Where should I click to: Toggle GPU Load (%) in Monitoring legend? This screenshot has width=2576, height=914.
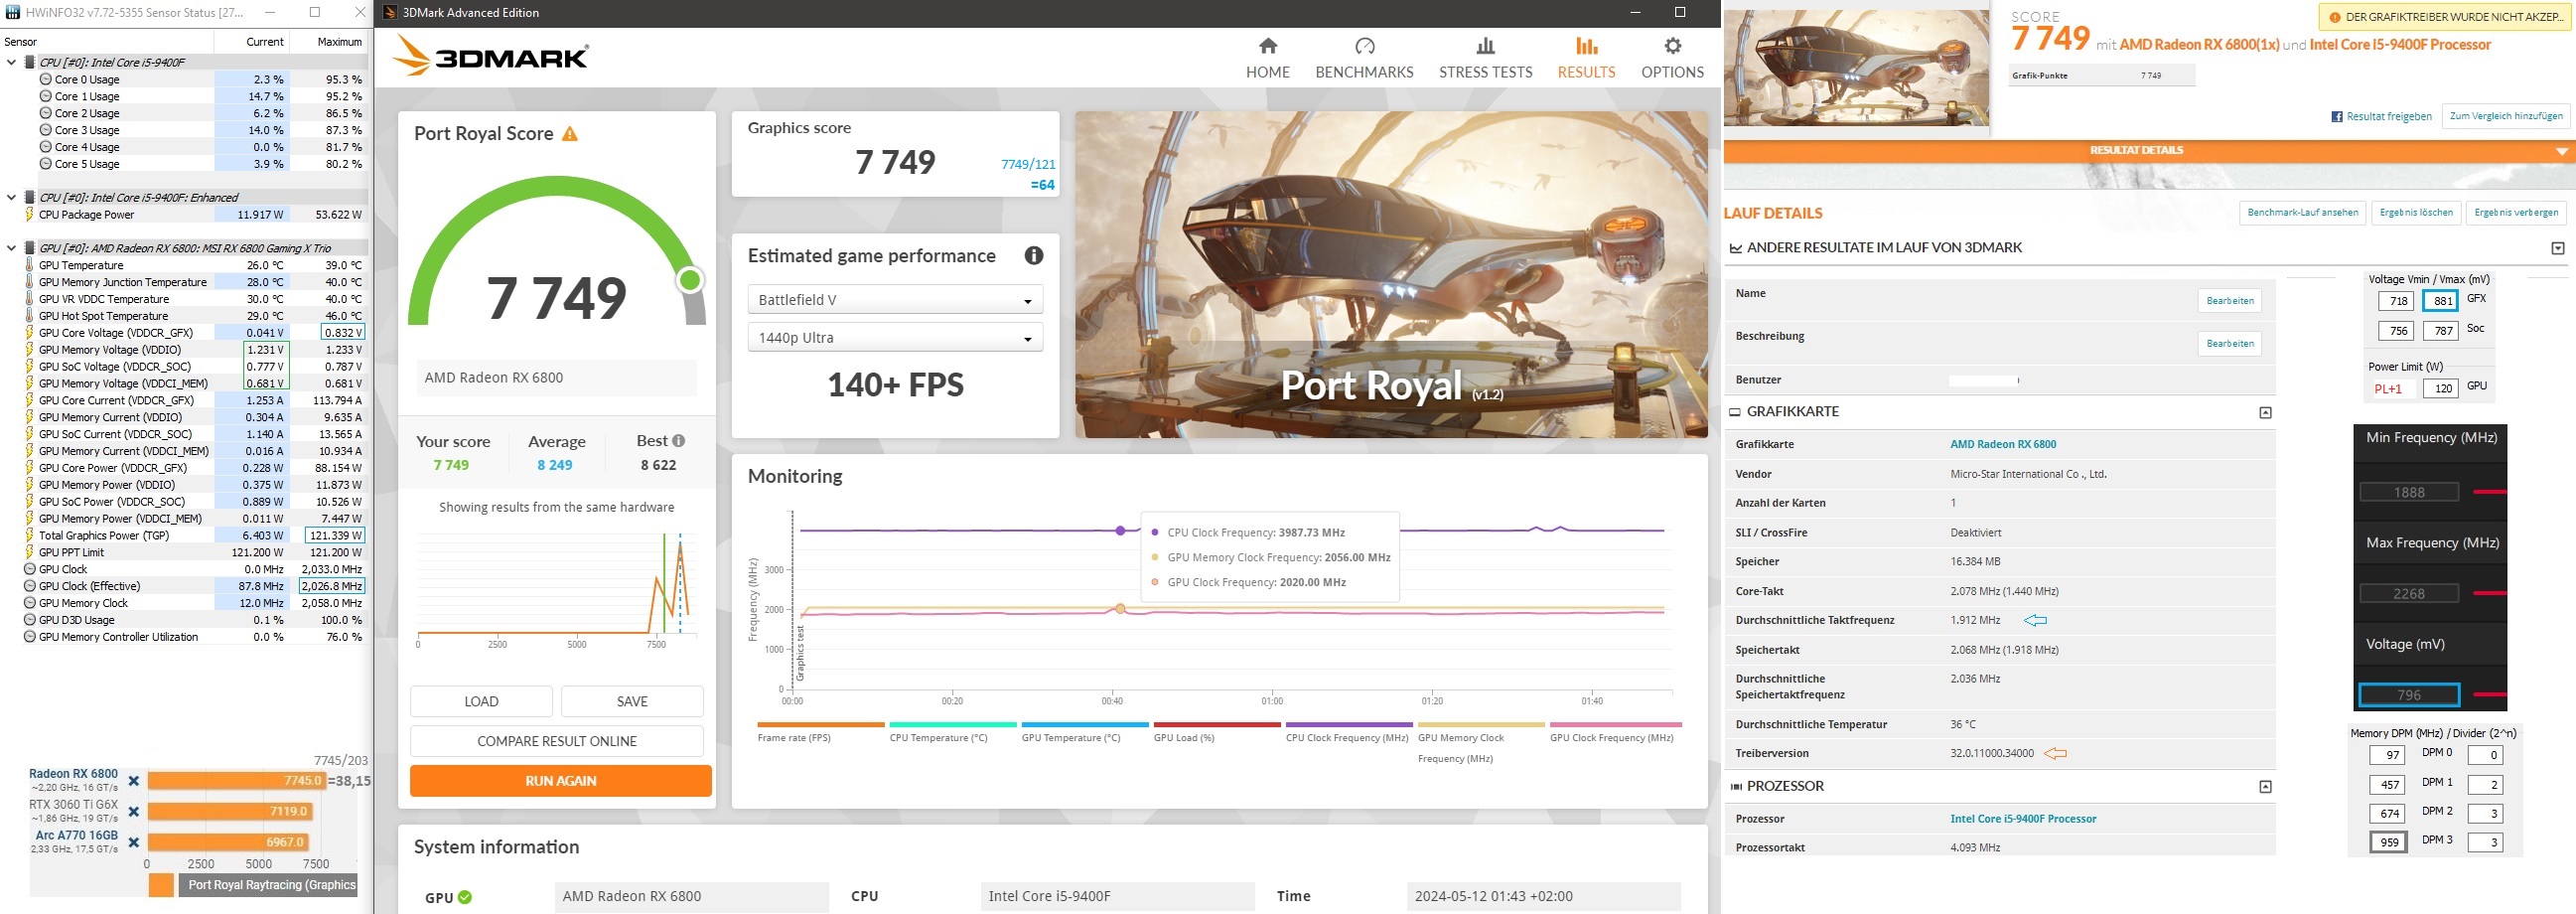(1216, 732)
